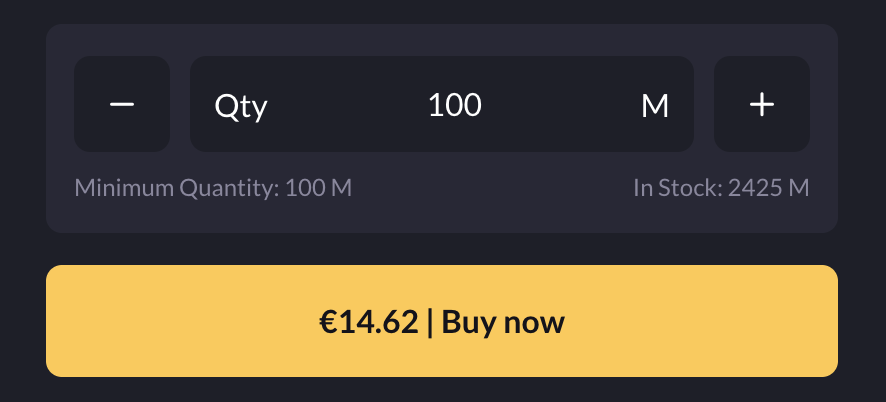Click the Qty label in the quantity field
Viewport: 886px width, 402px height.
tap(241, 105)
